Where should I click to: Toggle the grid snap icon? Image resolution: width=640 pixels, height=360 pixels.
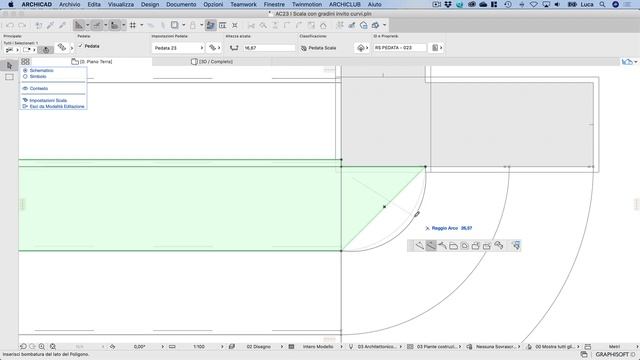133,25
